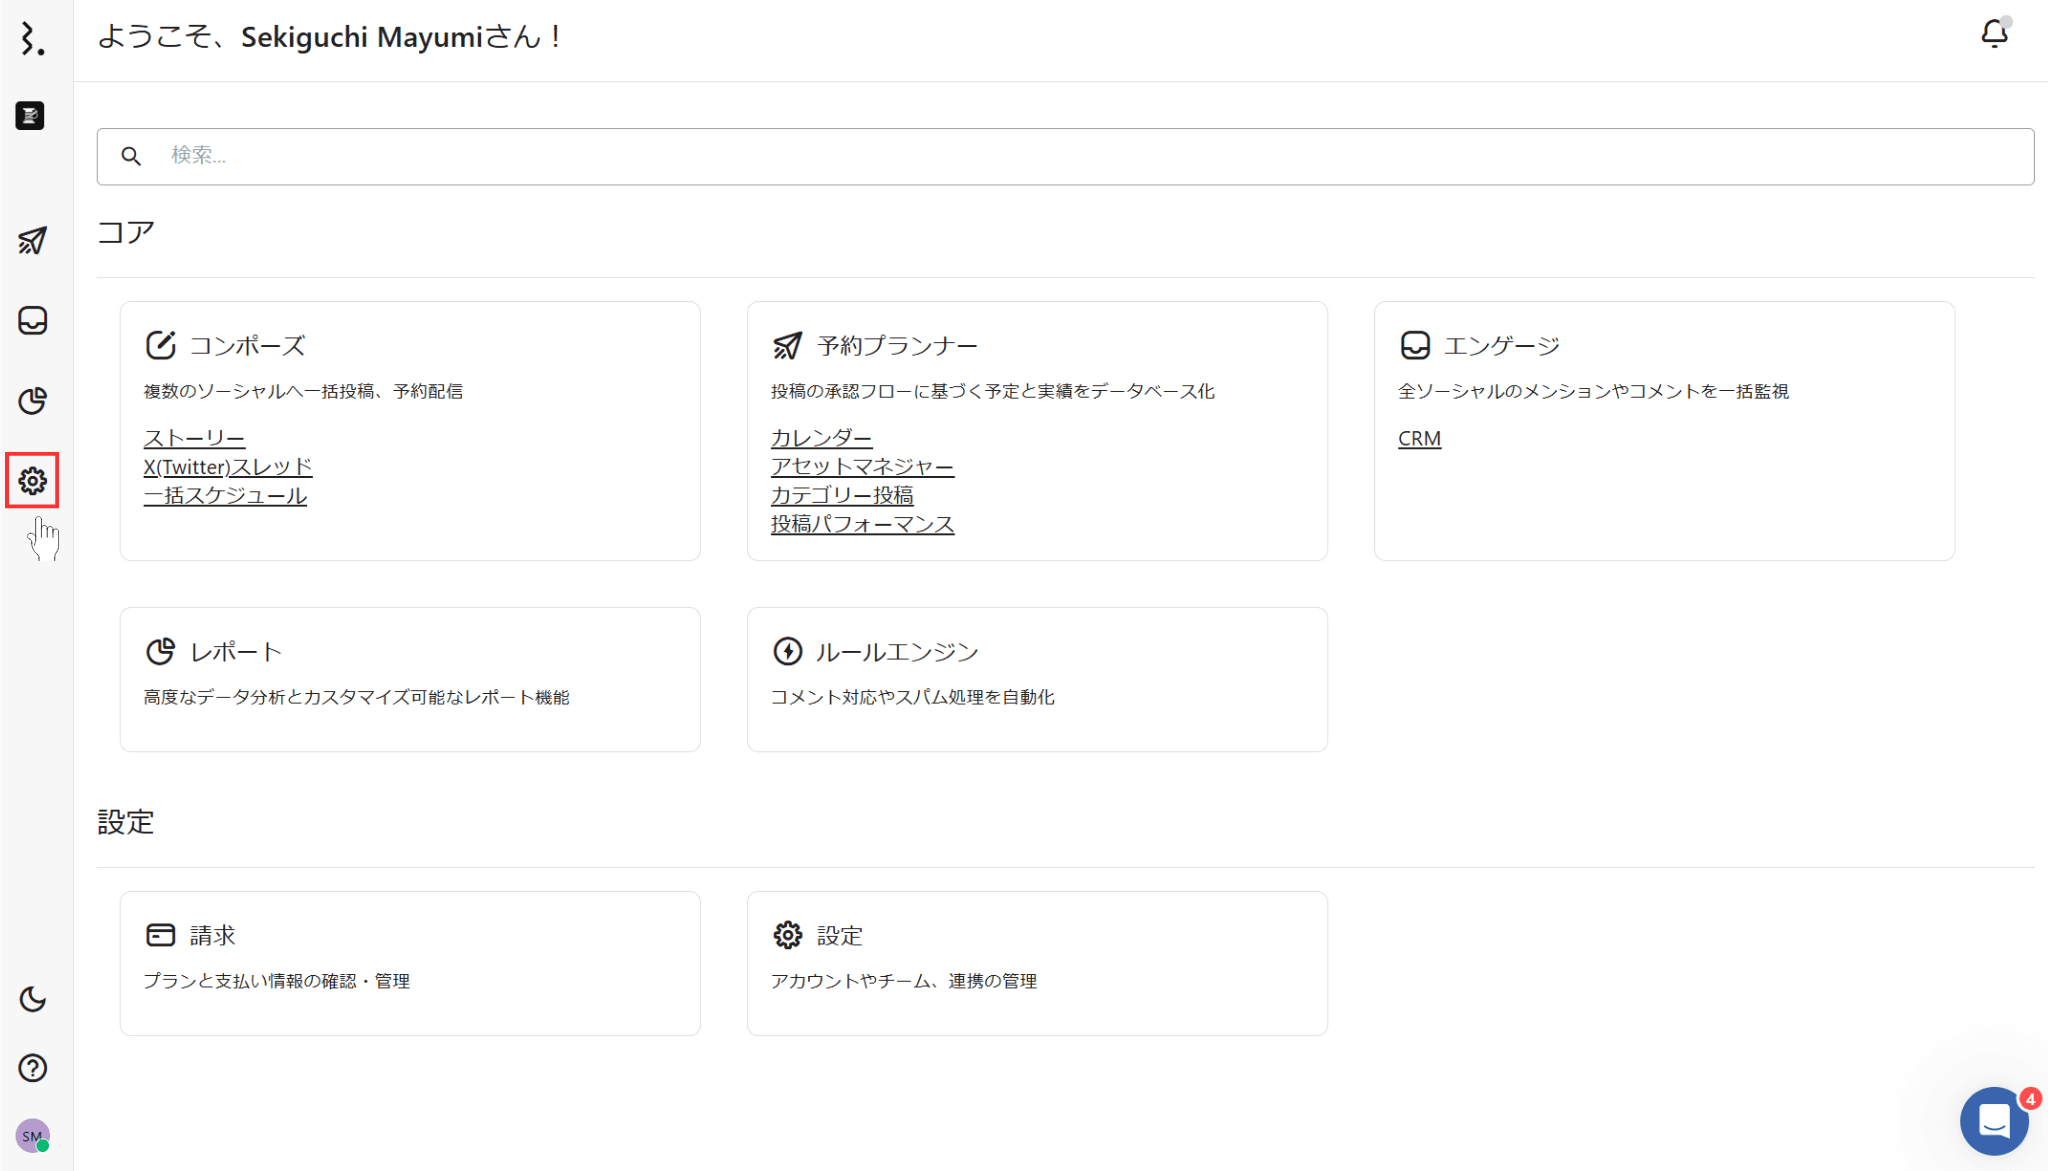Open the SM user avatar menu

pos(32,1136)
